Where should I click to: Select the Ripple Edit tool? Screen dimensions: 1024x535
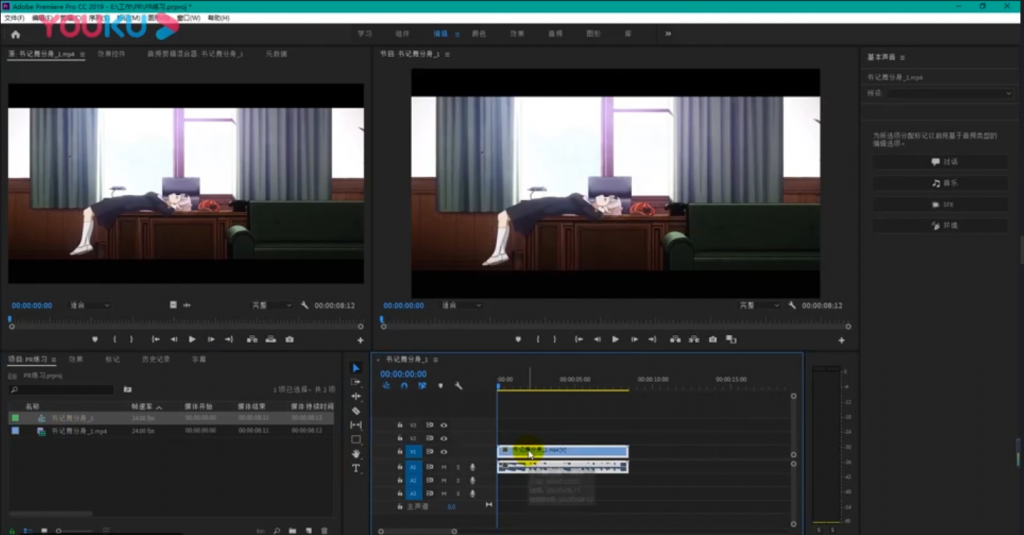pyautogui.click(x=356, y=396)
